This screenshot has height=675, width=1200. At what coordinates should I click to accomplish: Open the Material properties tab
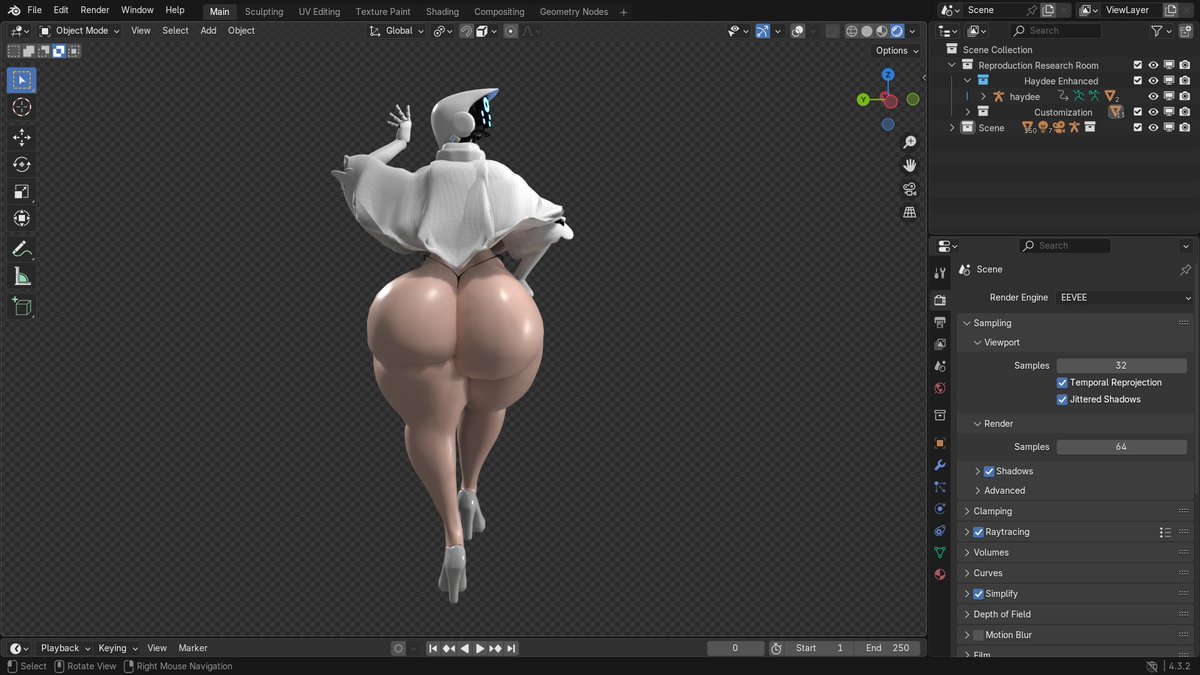point(940,574)
